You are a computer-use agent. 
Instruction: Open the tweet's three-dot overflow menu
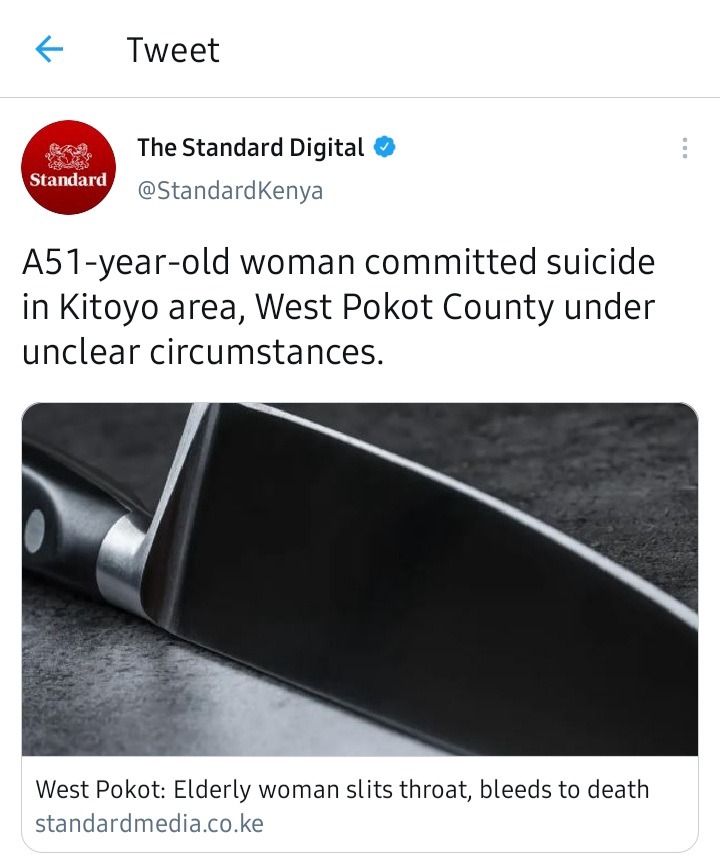(684, 148)
